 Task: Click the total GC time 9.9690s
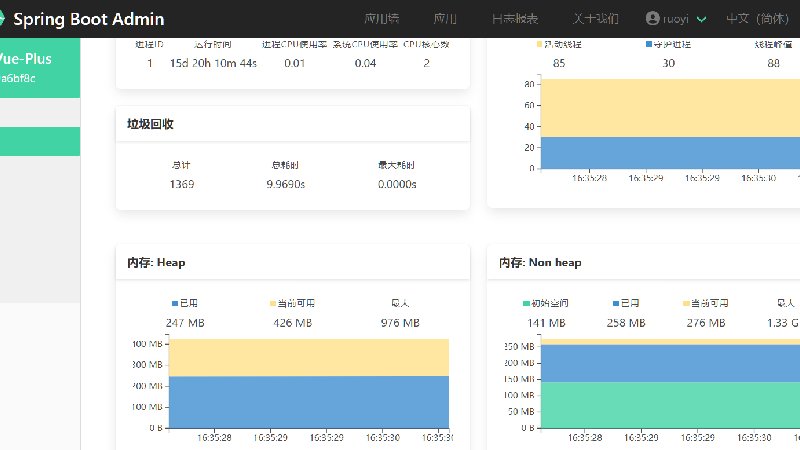tap(285, 184)
